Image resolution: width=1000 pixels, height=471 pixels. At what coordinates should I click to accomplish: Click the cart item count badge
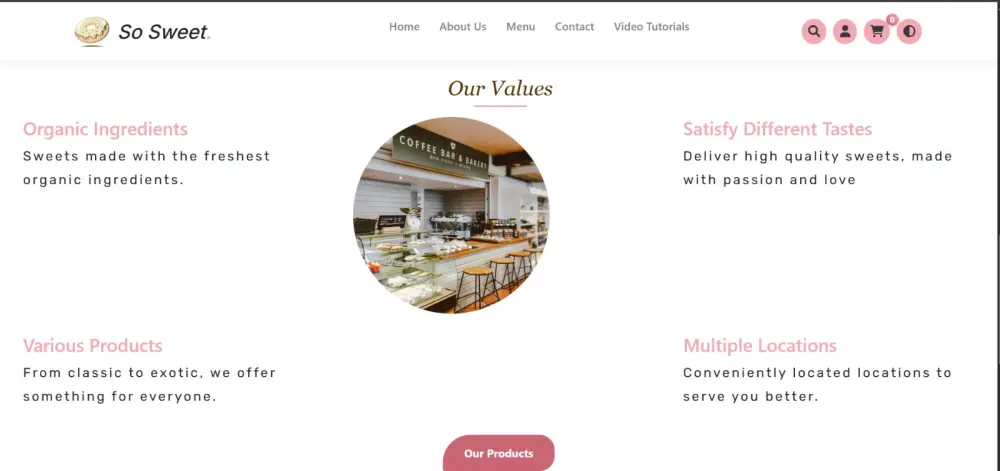coord(892,20)
